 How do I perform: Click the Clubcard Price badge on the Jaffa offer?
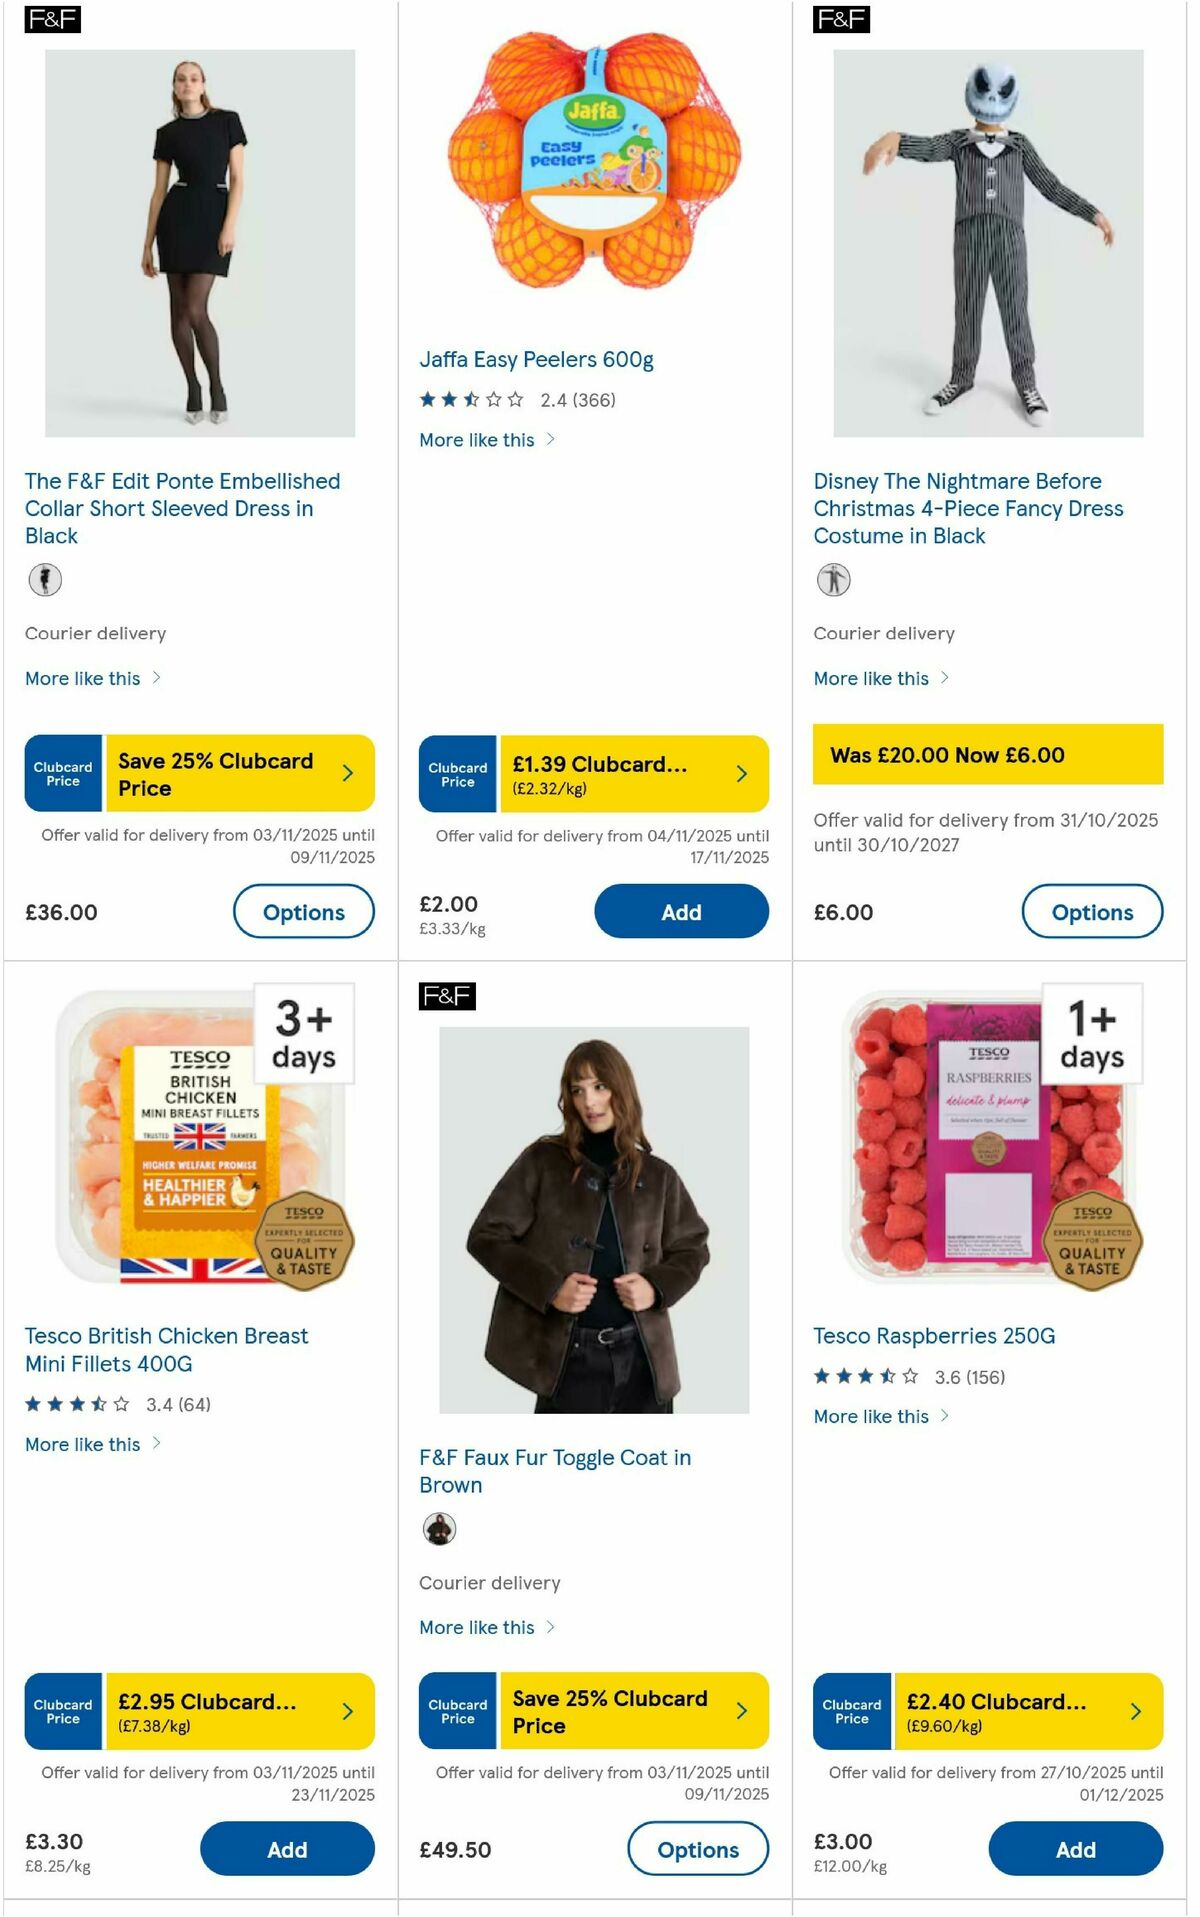coord(457,772)
